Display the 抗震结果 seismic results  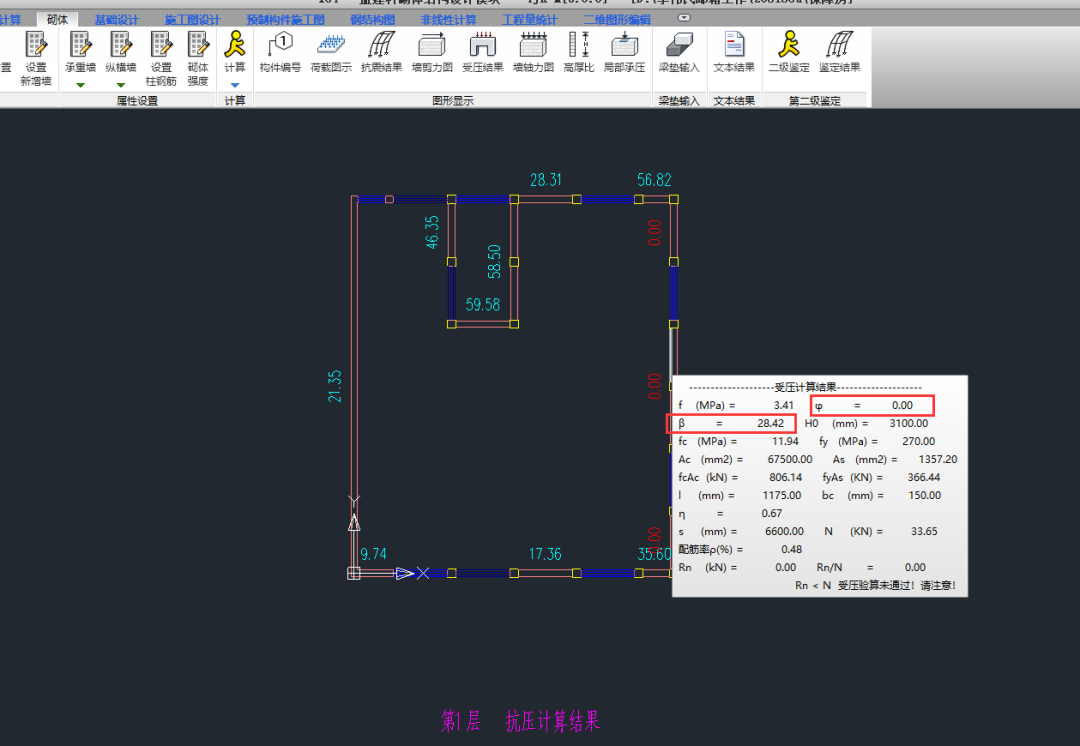382,45
